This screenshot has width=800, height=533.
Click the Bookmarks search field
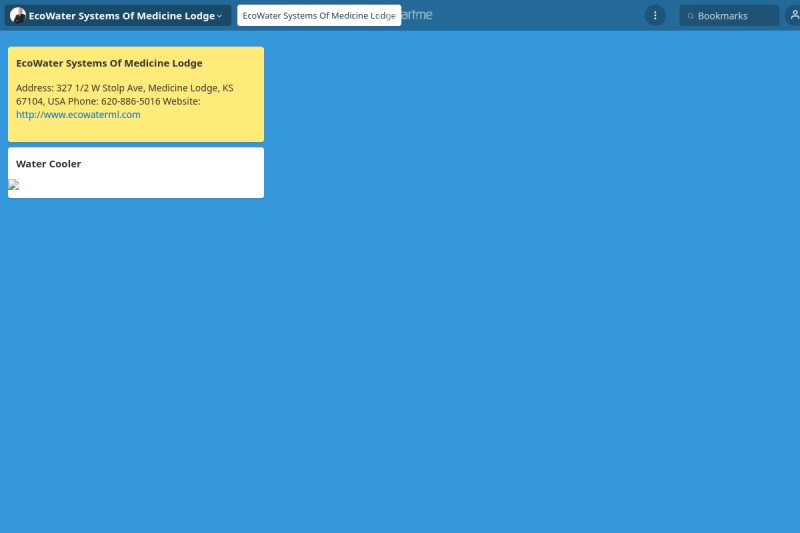point(729,16)
